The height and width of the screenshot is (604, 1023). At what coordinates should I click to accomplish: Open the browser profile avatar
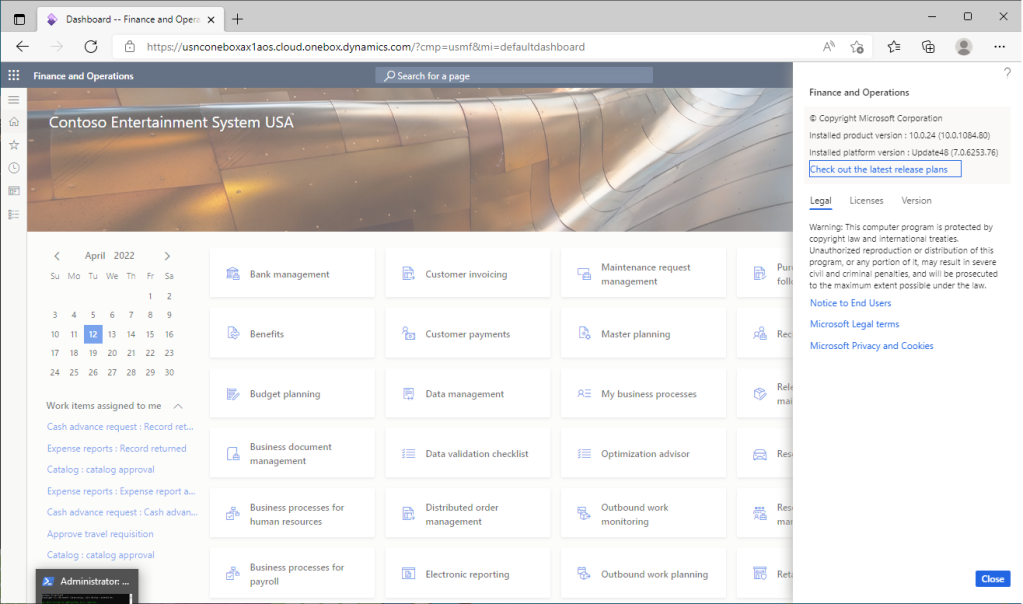(964, 46)
